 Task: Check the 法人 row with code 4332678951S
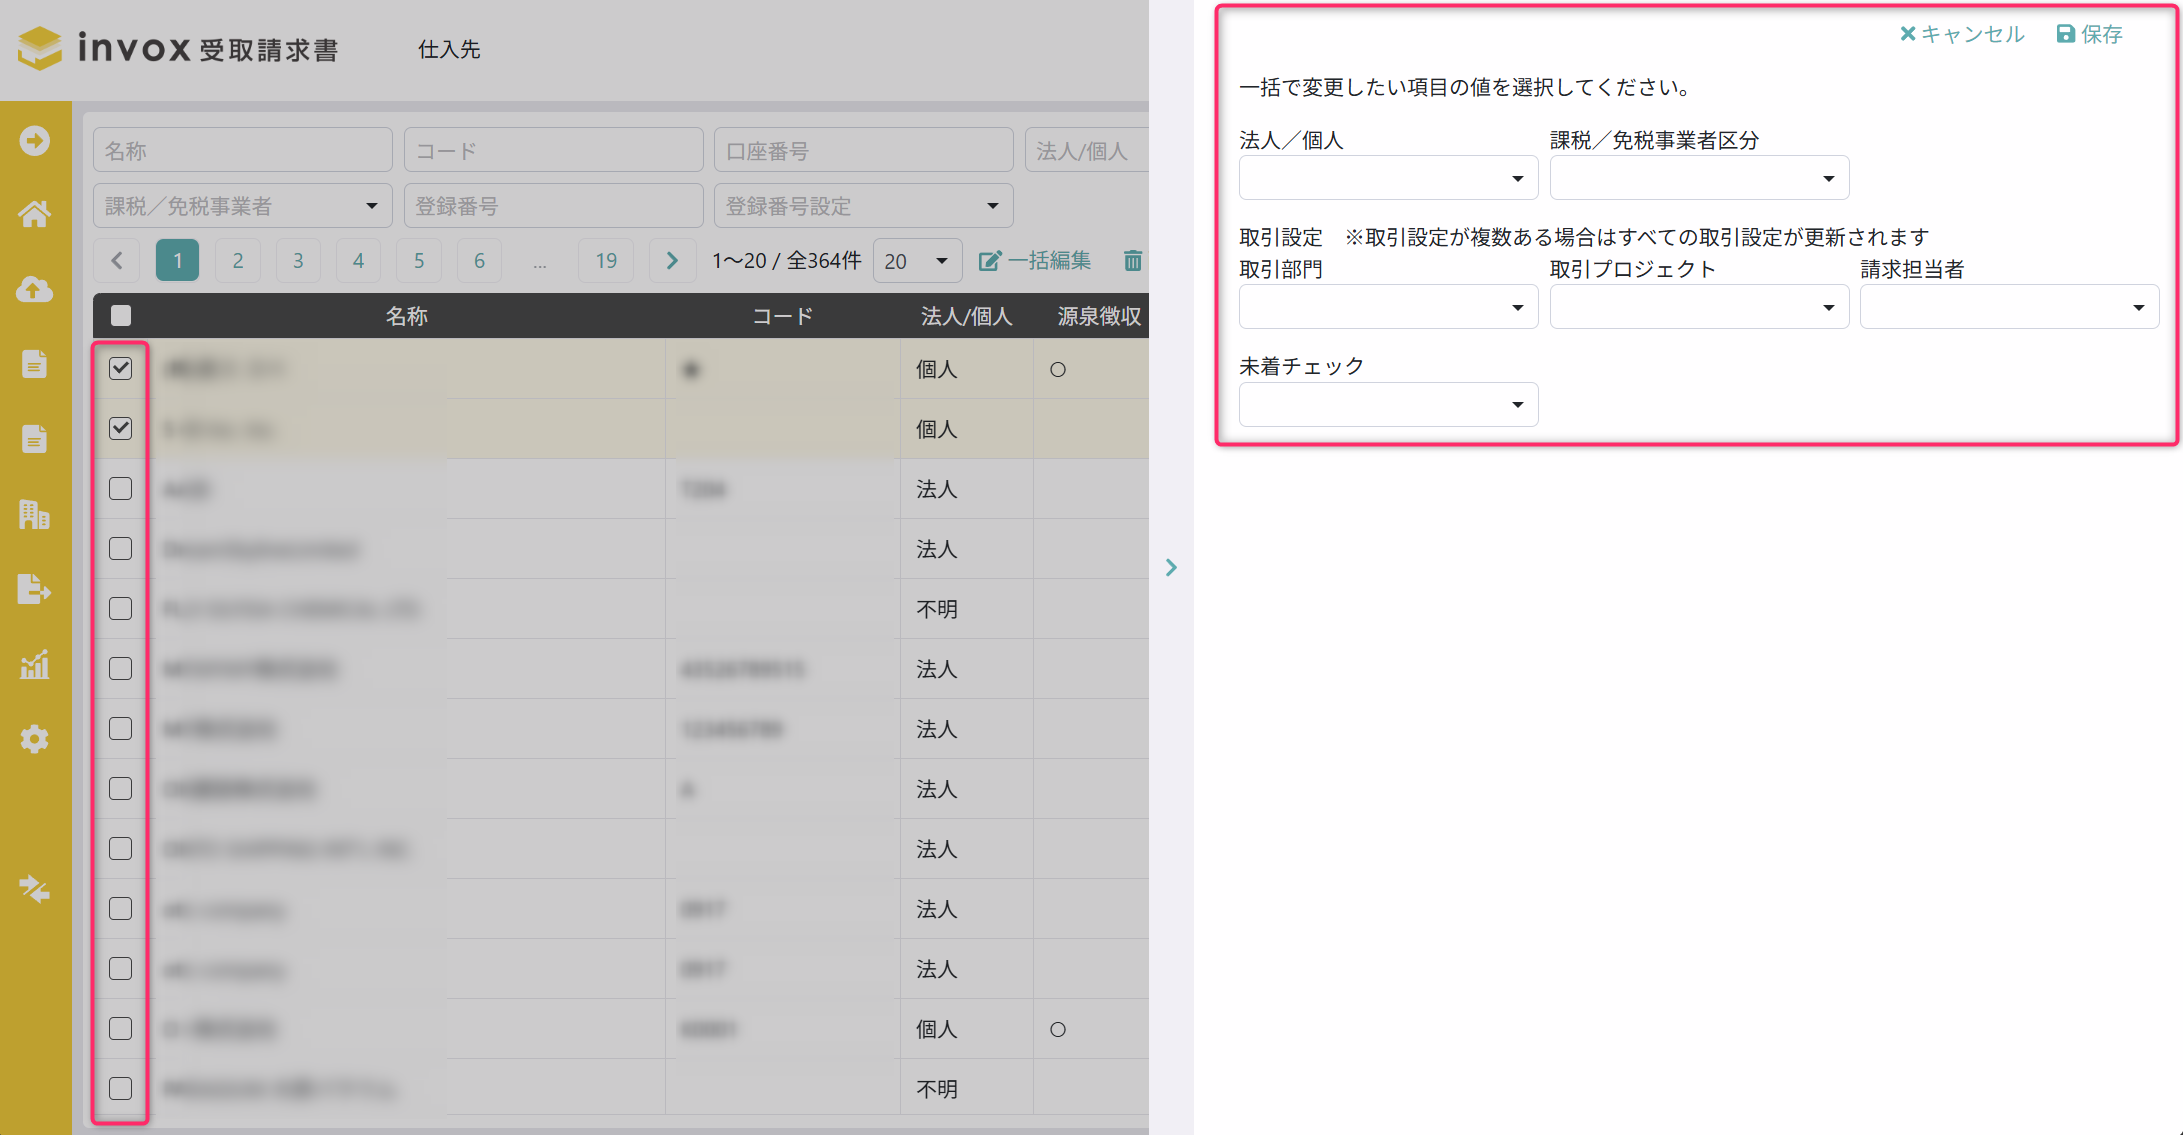(121, 668)
